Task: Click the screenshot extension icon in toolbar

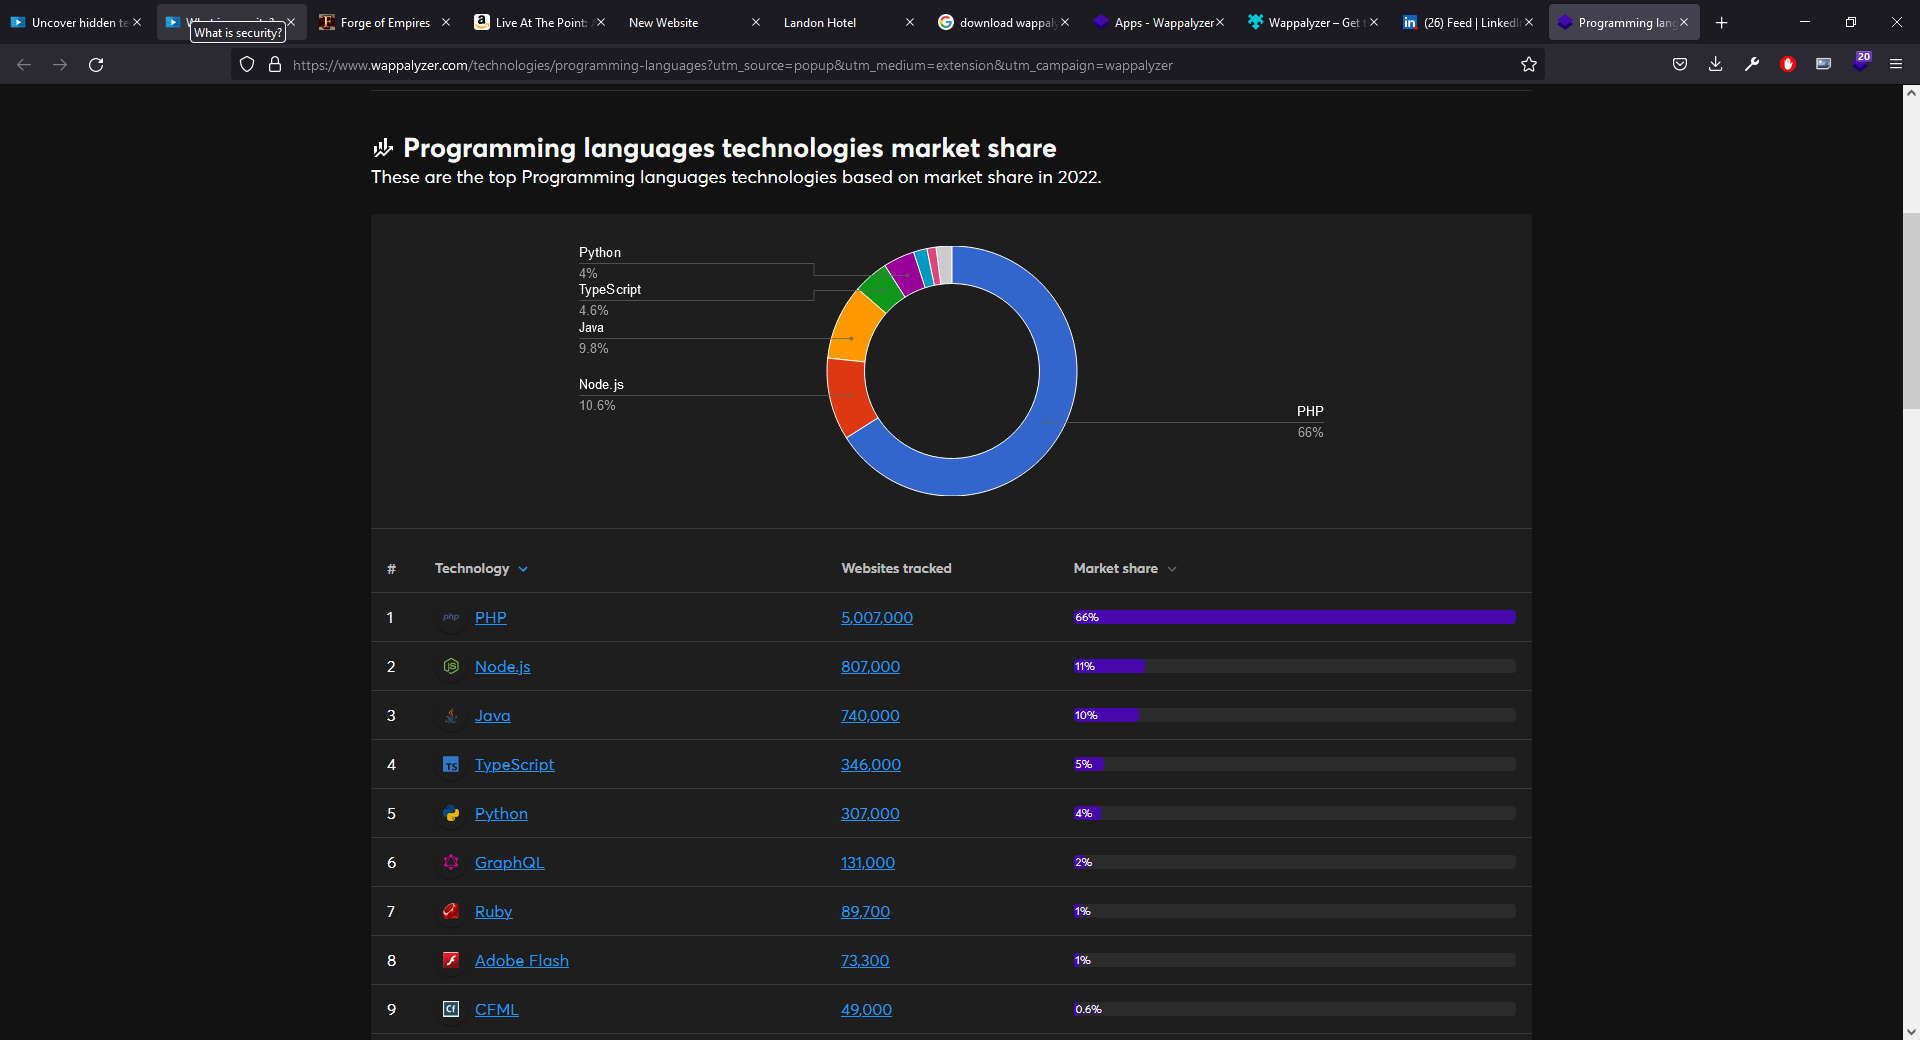Action: pyautogui.click(x=1824, y=64)
